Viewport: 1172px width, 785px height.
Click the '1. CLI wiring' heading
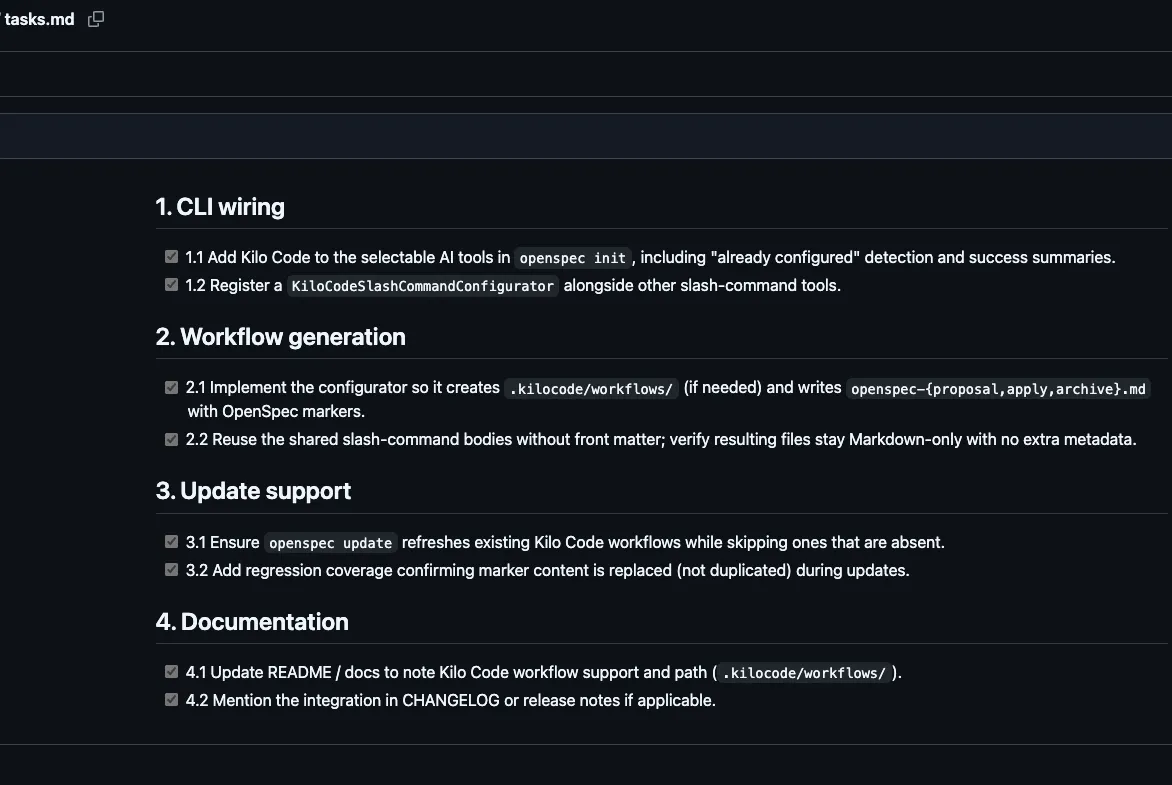point(220,207)
